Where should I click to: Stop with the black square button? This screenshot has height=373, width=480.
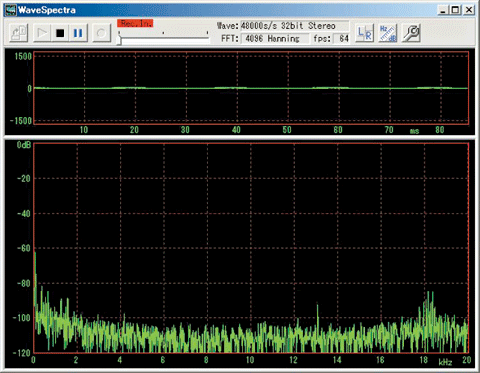pyautogui.click(x=60, y=33)
